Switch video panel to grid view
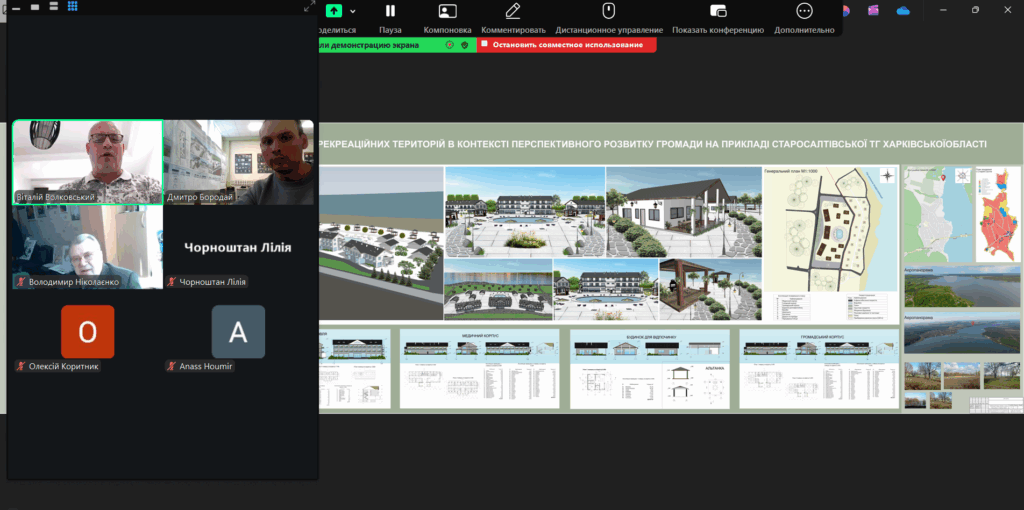 (73, 6)
